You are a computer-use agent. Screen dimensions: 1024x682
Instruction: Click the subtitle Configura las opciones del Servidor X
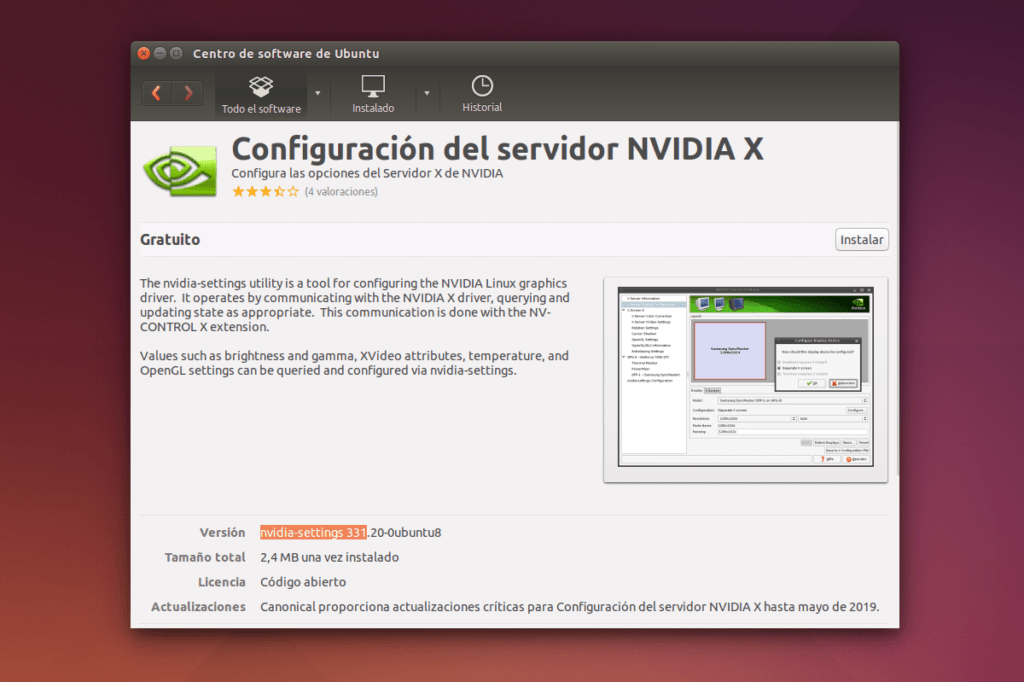367,173
